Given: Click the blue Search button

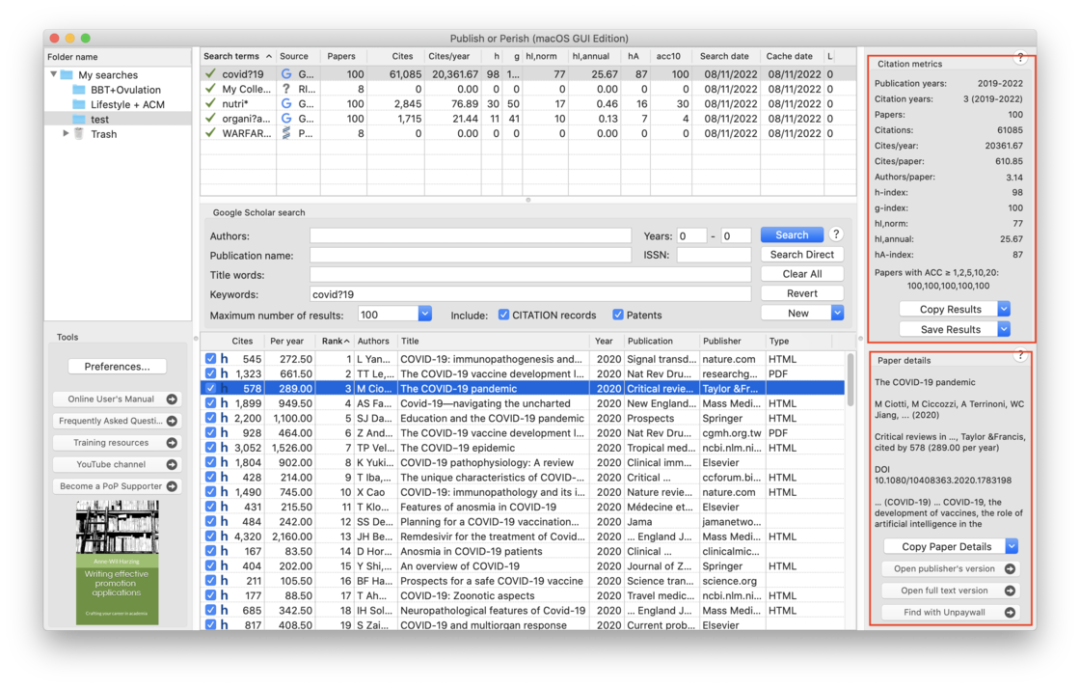Looking at the screenshot, I should (792, 235).
